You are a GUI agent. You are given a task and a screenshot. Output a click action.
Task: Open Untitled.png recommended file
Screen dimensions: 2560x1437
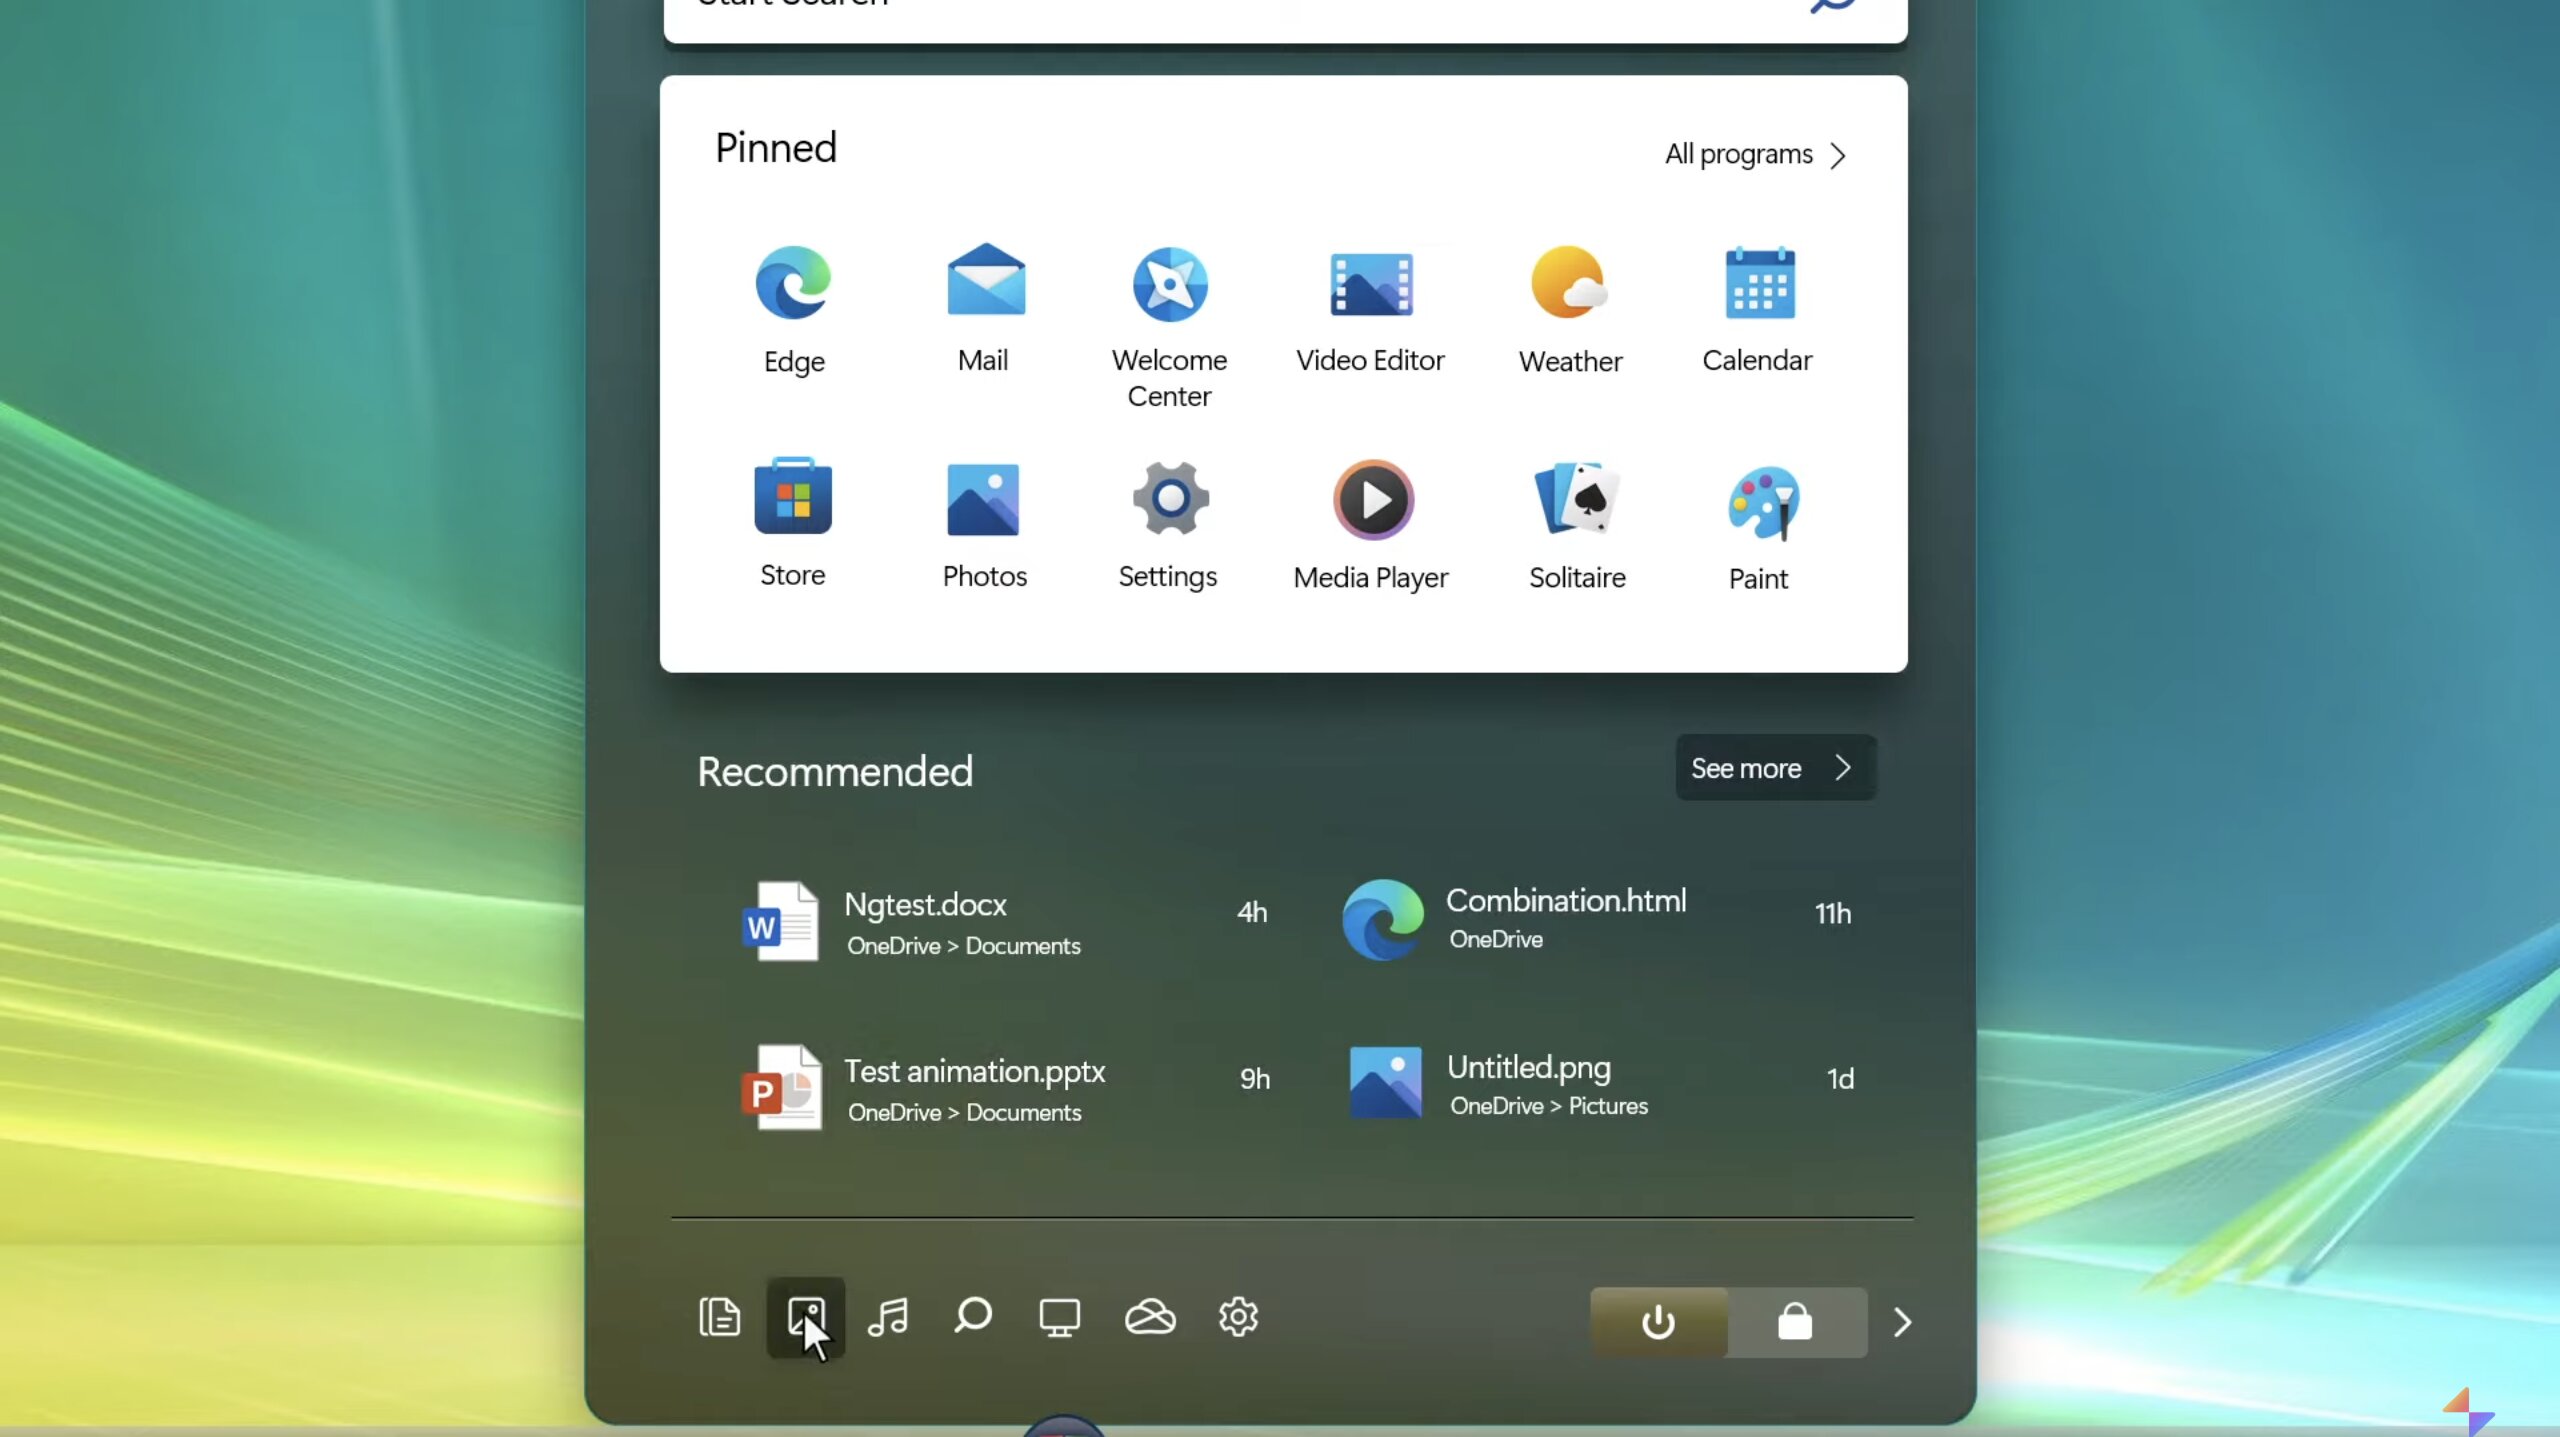1600,1084
